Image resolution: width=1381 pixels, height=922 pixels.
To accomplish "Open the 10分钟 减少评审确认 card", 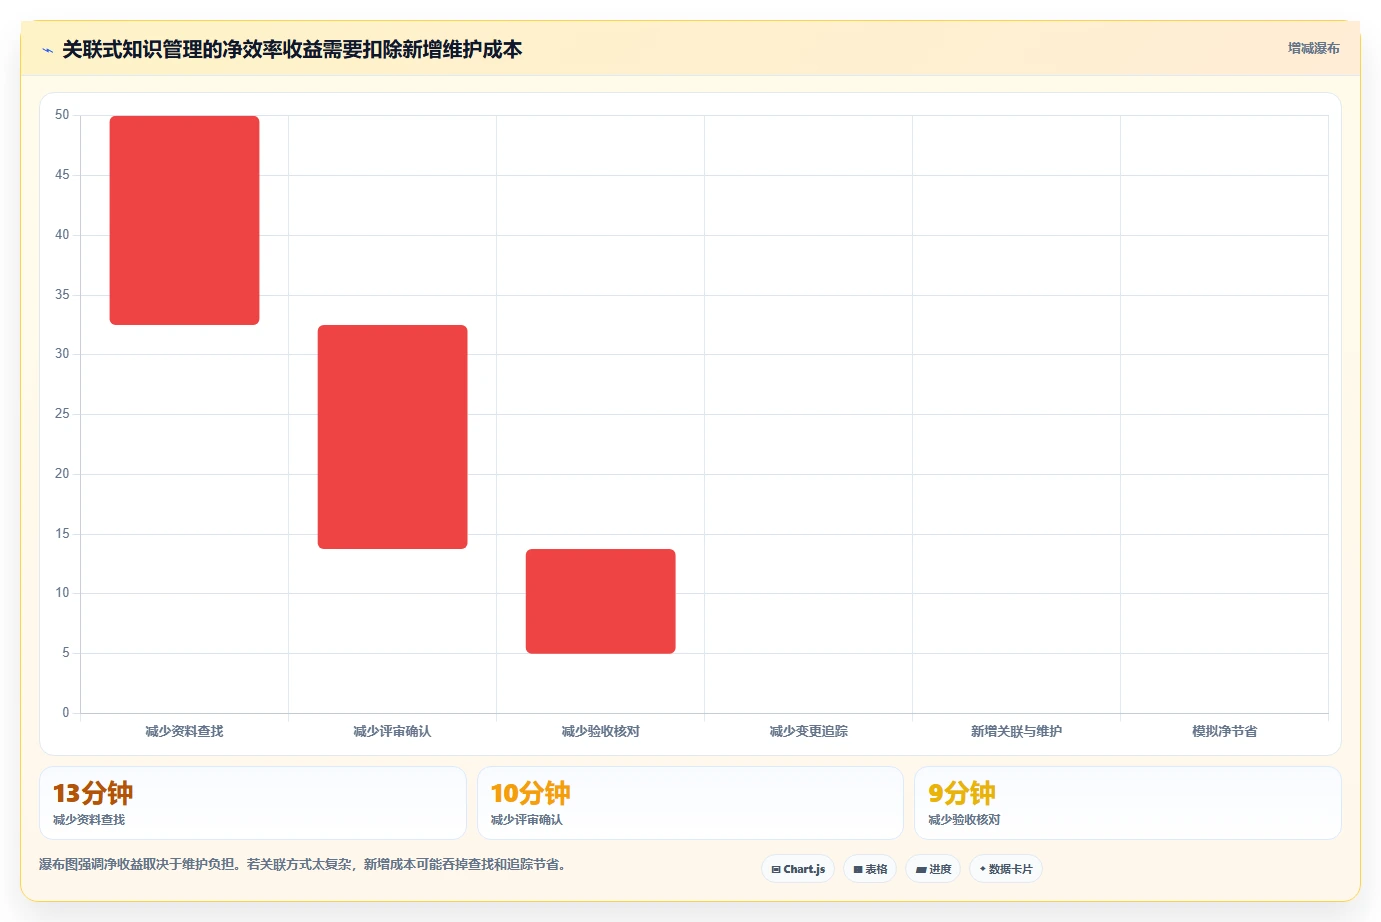I will pos(690,803).
